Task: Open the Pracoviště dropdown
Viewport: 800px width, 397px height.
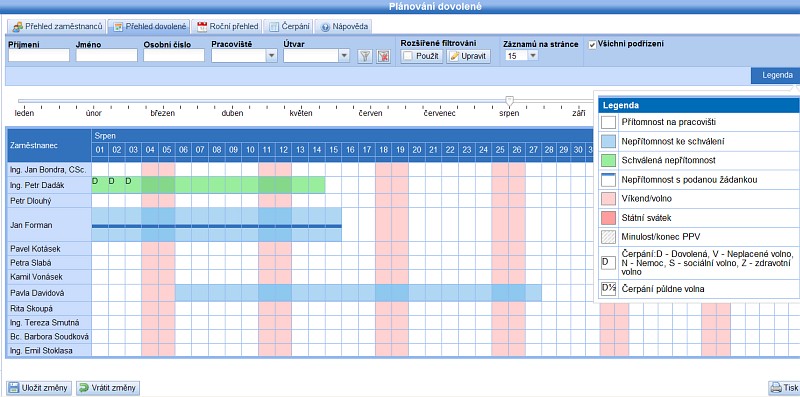Action: coord(271,56)
